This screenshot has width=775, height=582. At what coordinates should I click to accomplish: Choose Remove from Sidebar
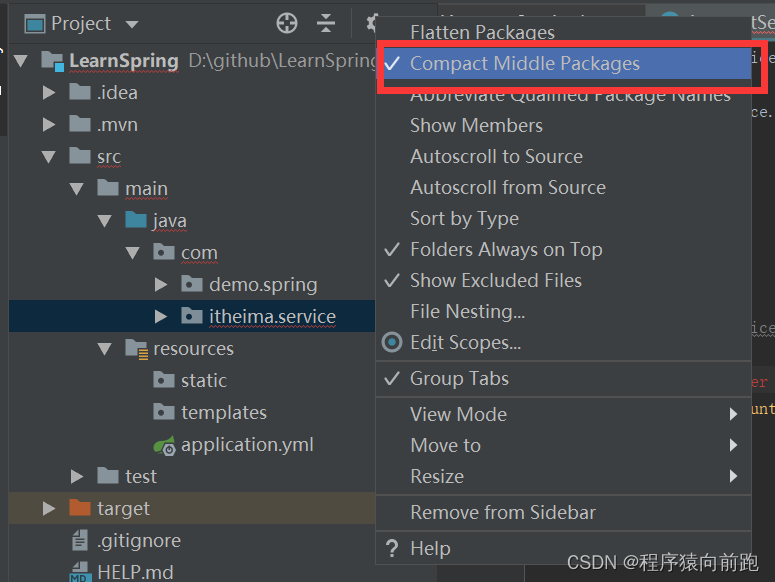click(x=564, y=513)
